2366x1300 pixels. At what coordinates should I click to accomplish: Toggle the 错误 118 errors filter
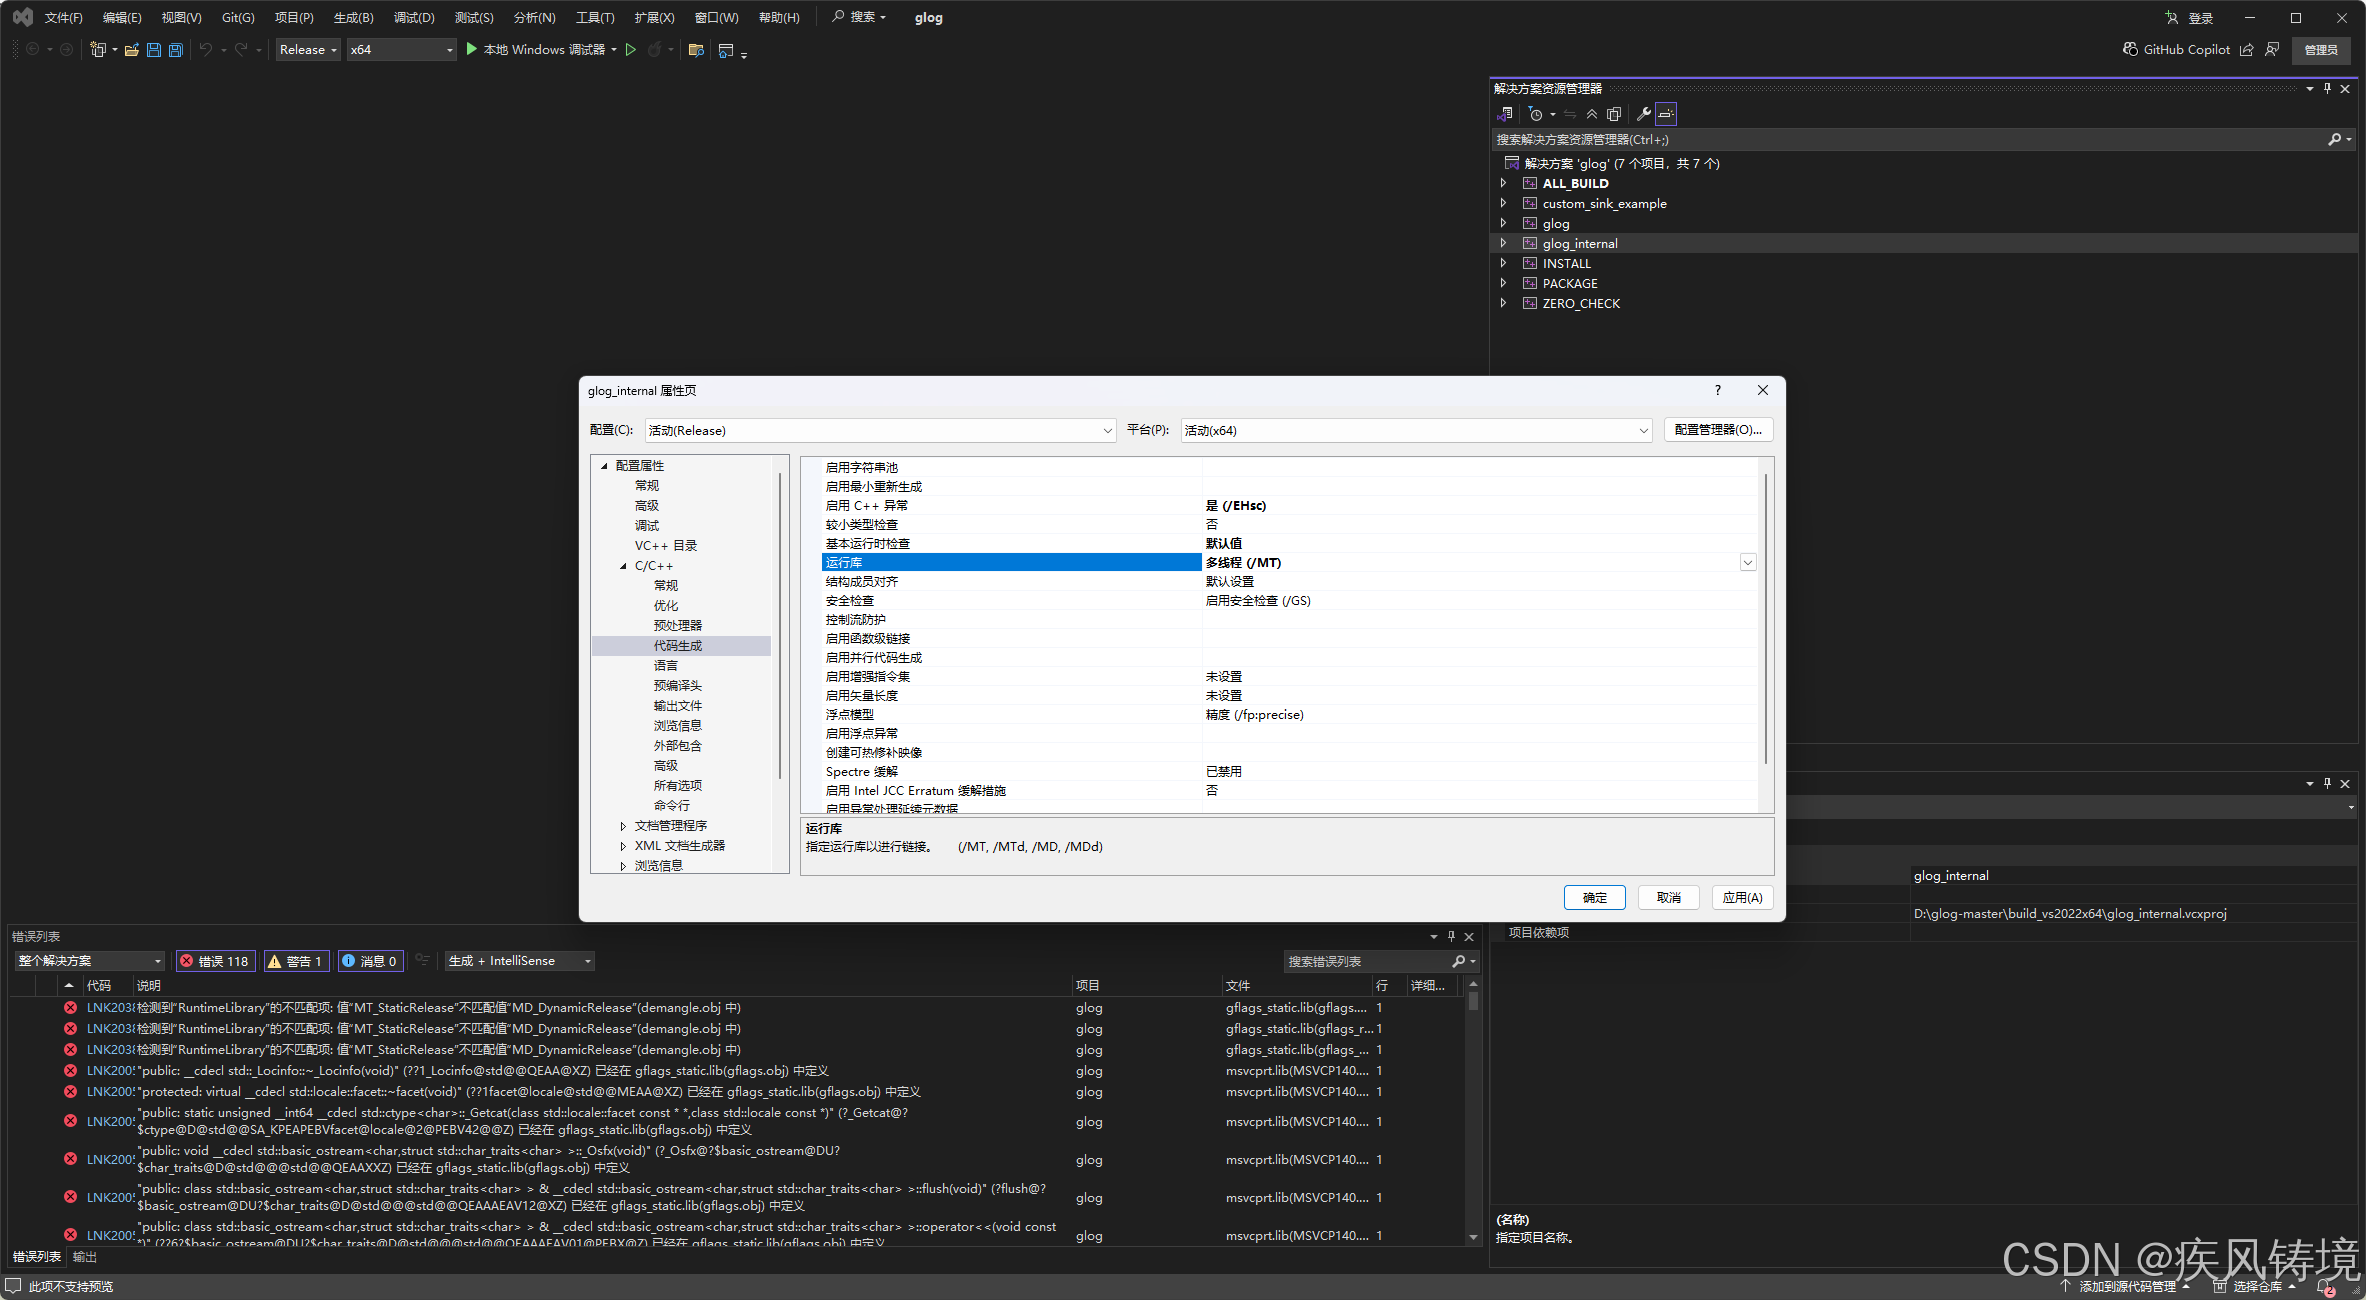tap(214, 961)
